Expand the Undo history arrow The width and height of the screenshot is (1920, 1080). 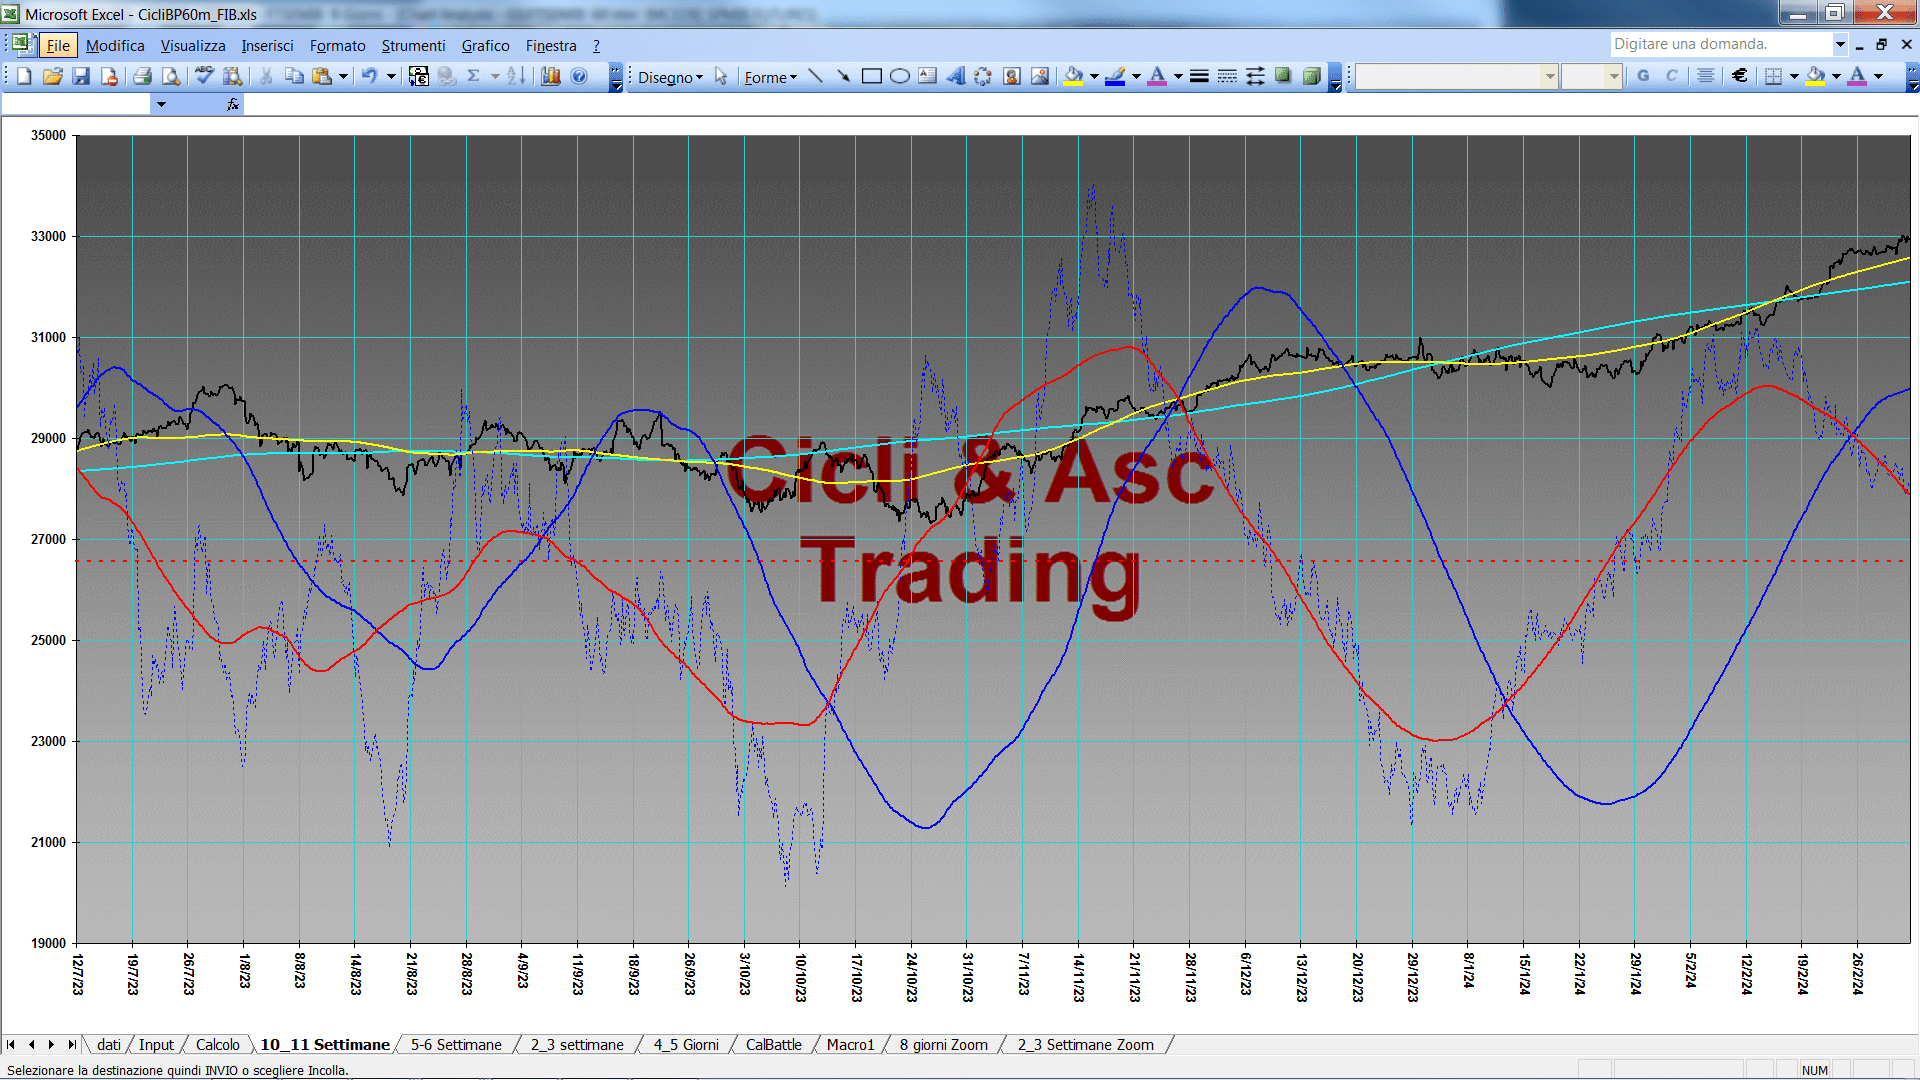[x=391, y=76]
